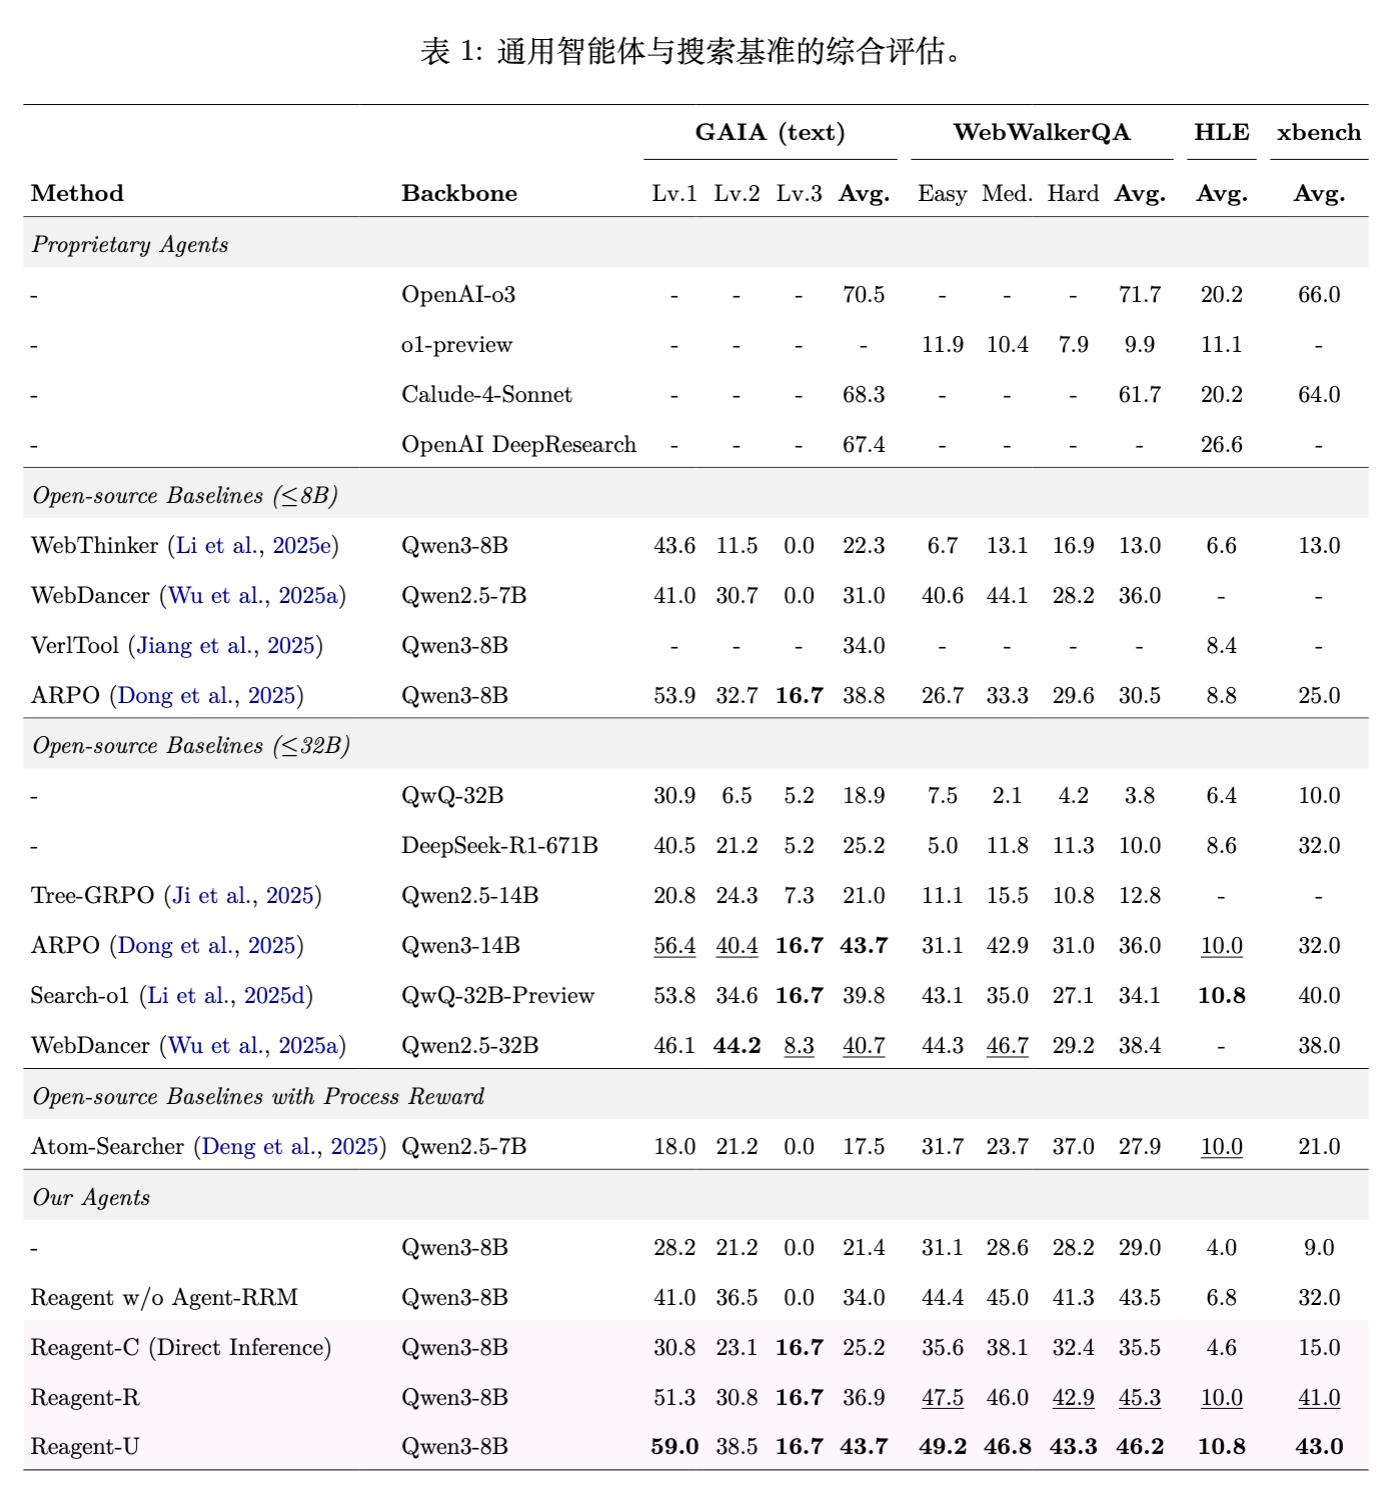Image resolution: width=1386 pixels, height=1492 pixels.
Task: Select the Our Agents section label
Action: click(x=91, y=1198)
